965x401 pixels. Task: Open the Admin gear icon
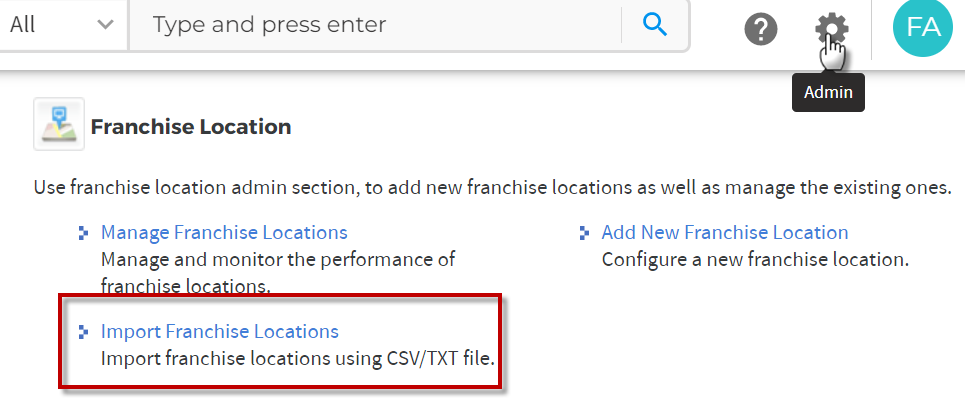pos(831,29)
